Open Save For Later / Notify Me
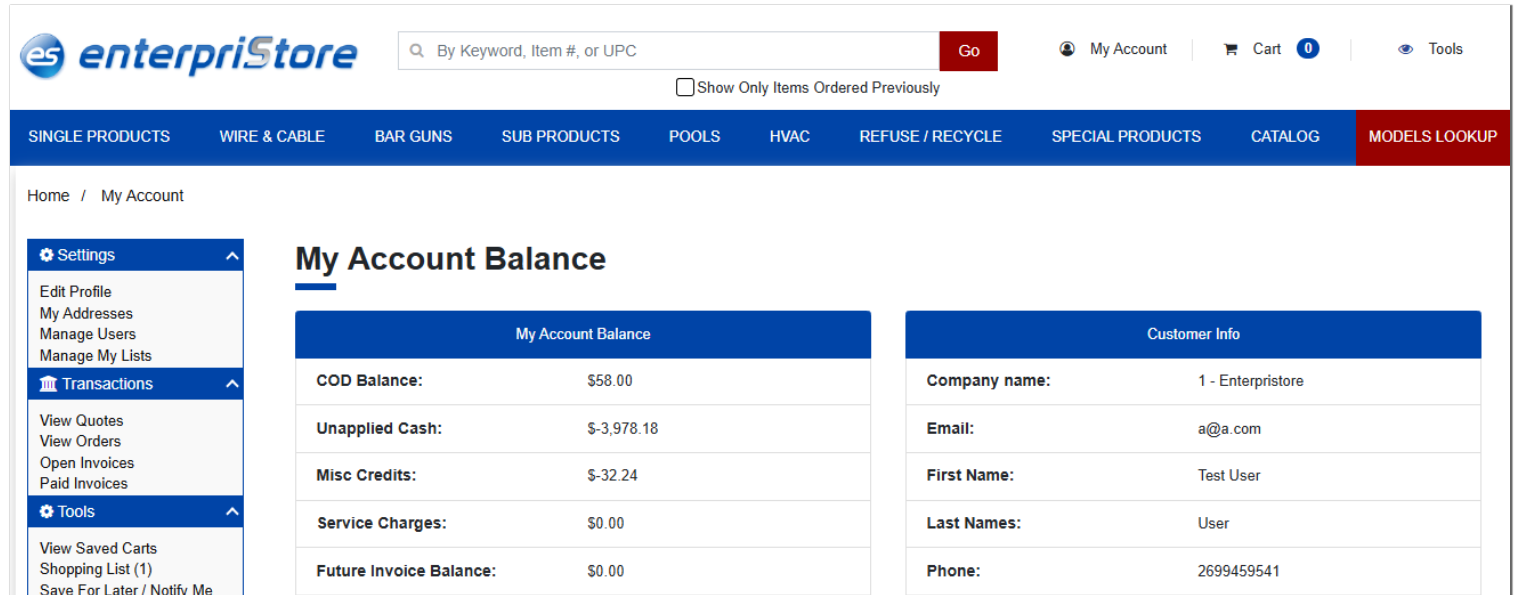 (x=126, y=590)
